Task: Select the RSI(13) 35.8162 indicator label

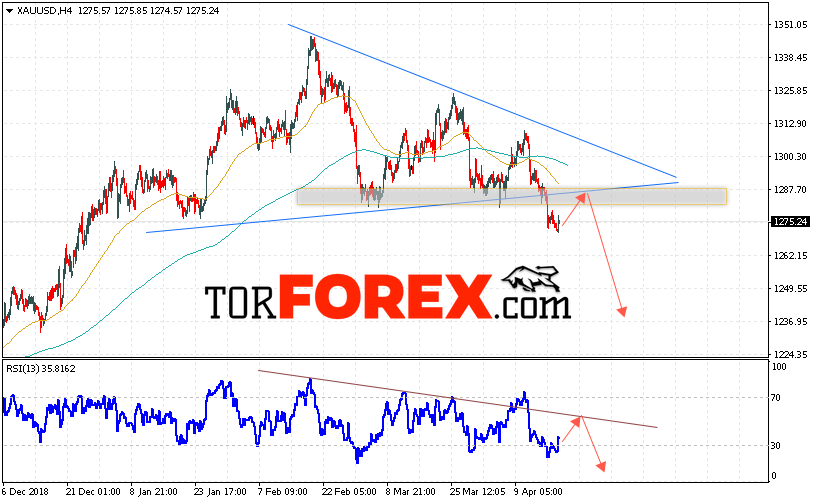Action: (x=40, y=369)
